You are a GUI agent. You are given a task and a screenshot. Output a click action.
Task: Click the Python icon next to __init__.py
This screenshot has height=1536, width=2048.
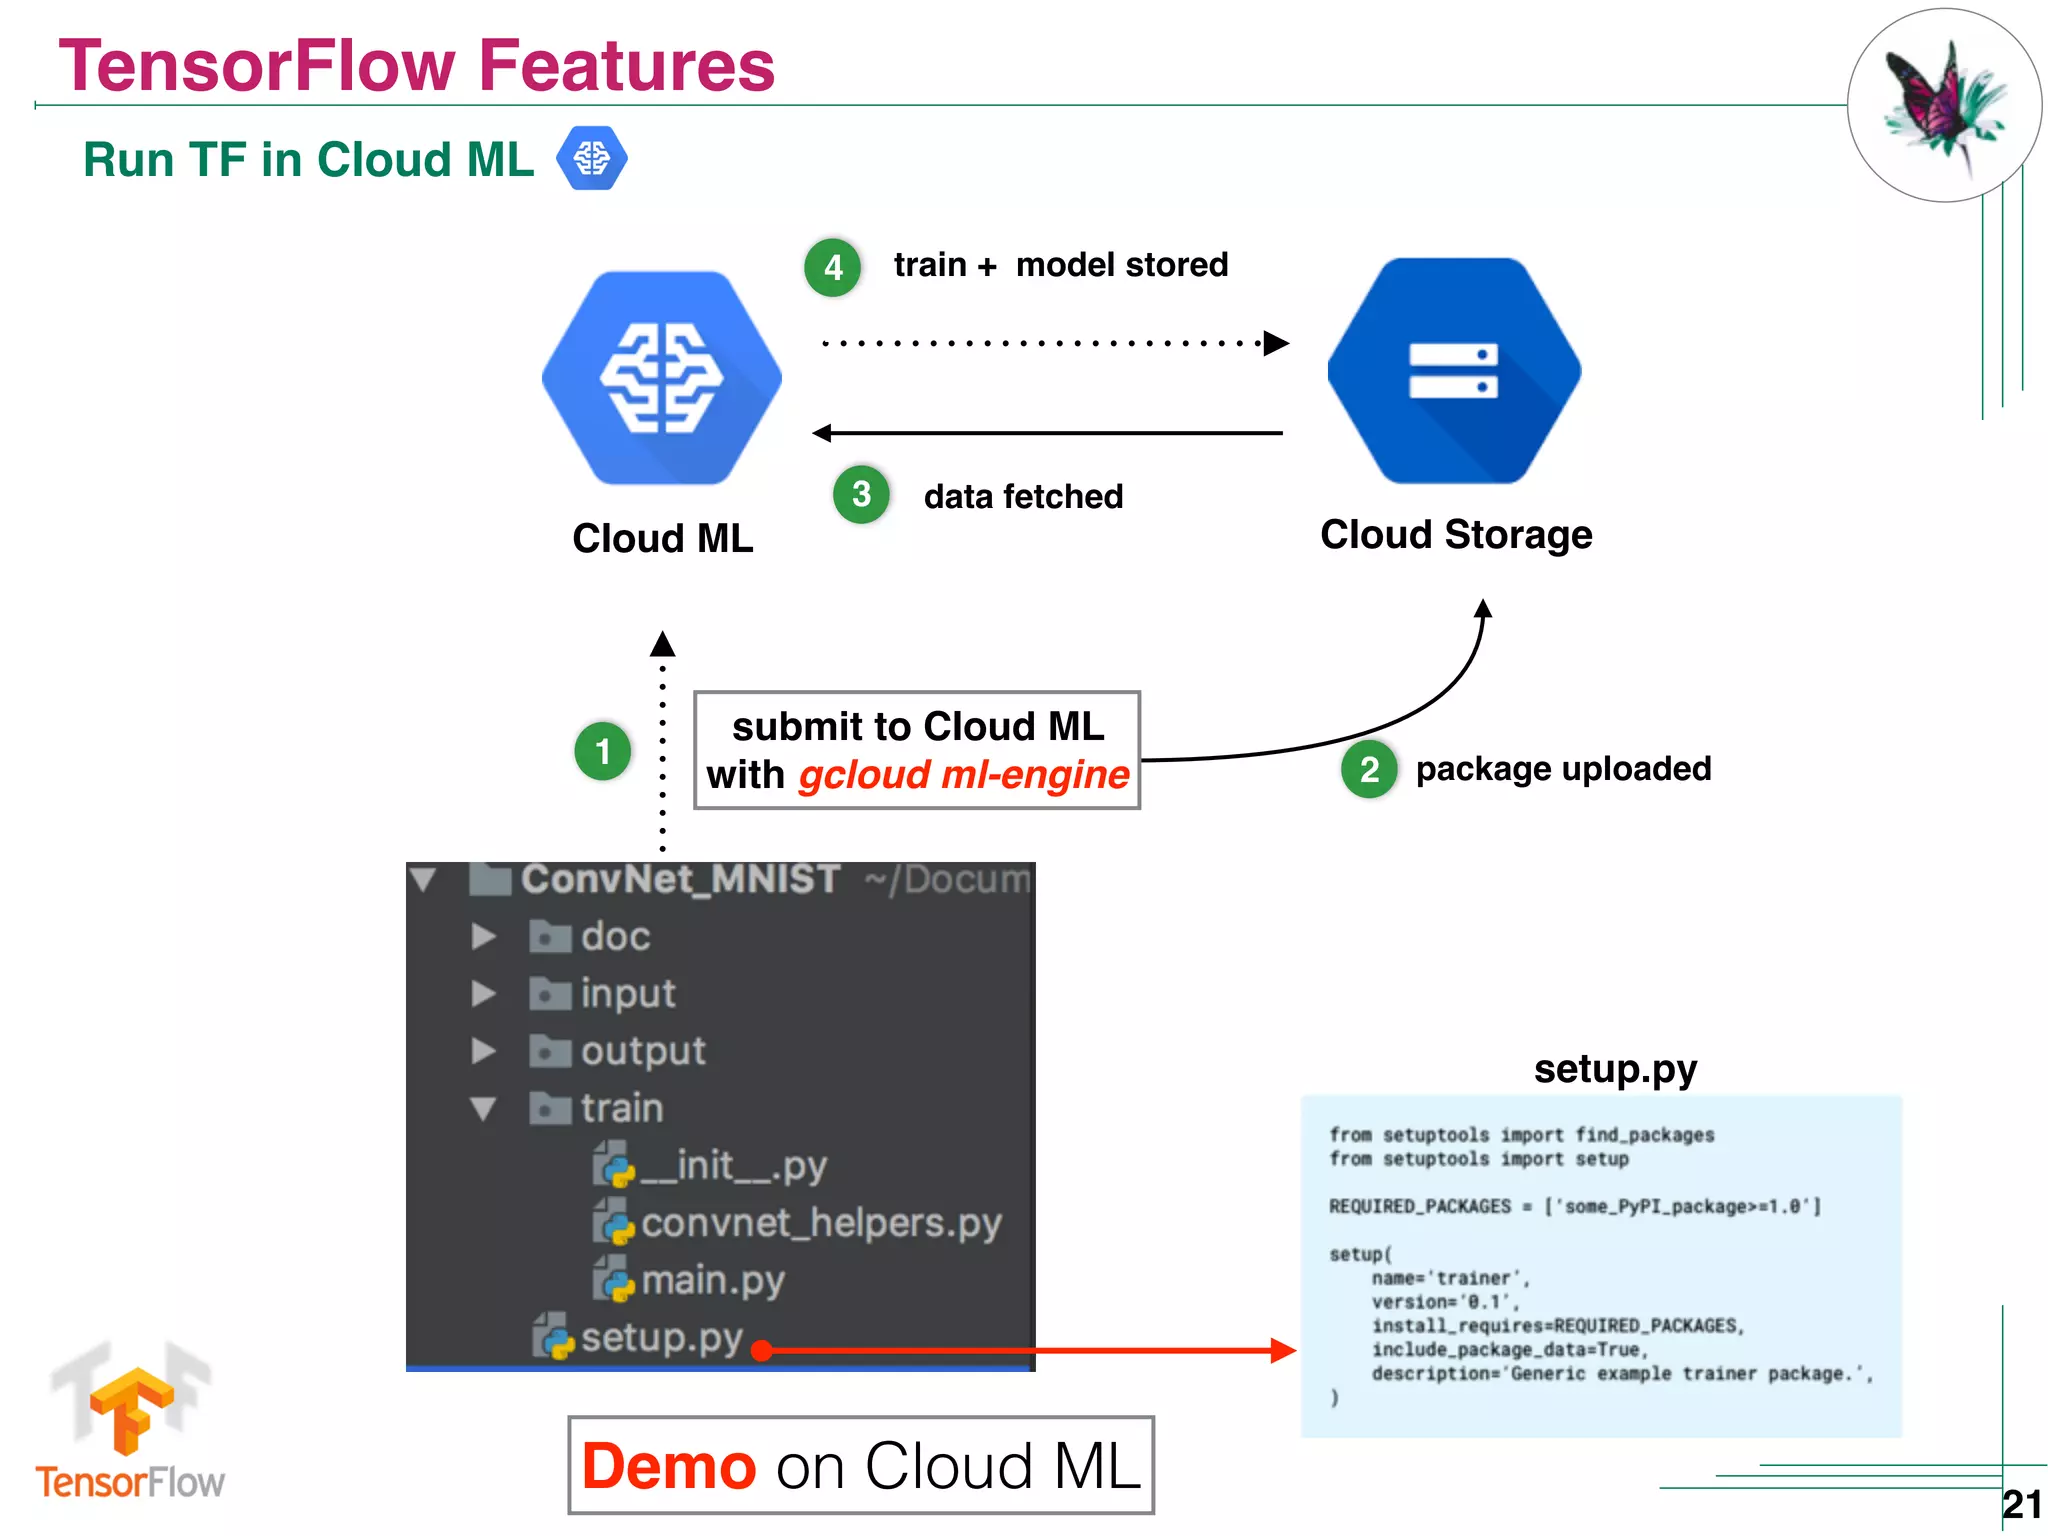point(614,1166)
